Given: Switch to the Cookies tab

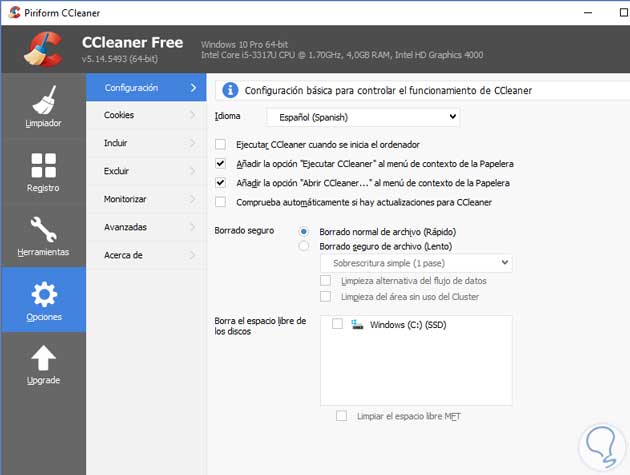Looking at the screenshot, I should [x=146, y=115].
